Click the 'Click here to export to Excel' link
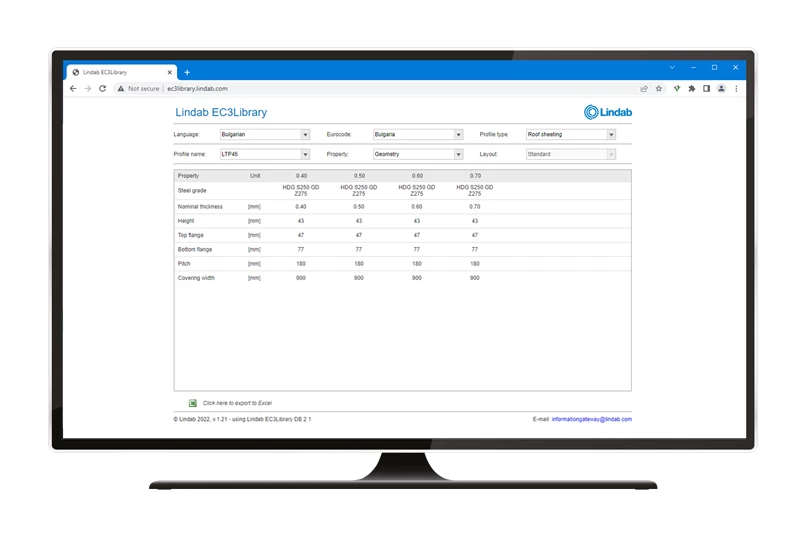Image resolution: width=800 pixels, height=560 pixels. pos(237,402)
